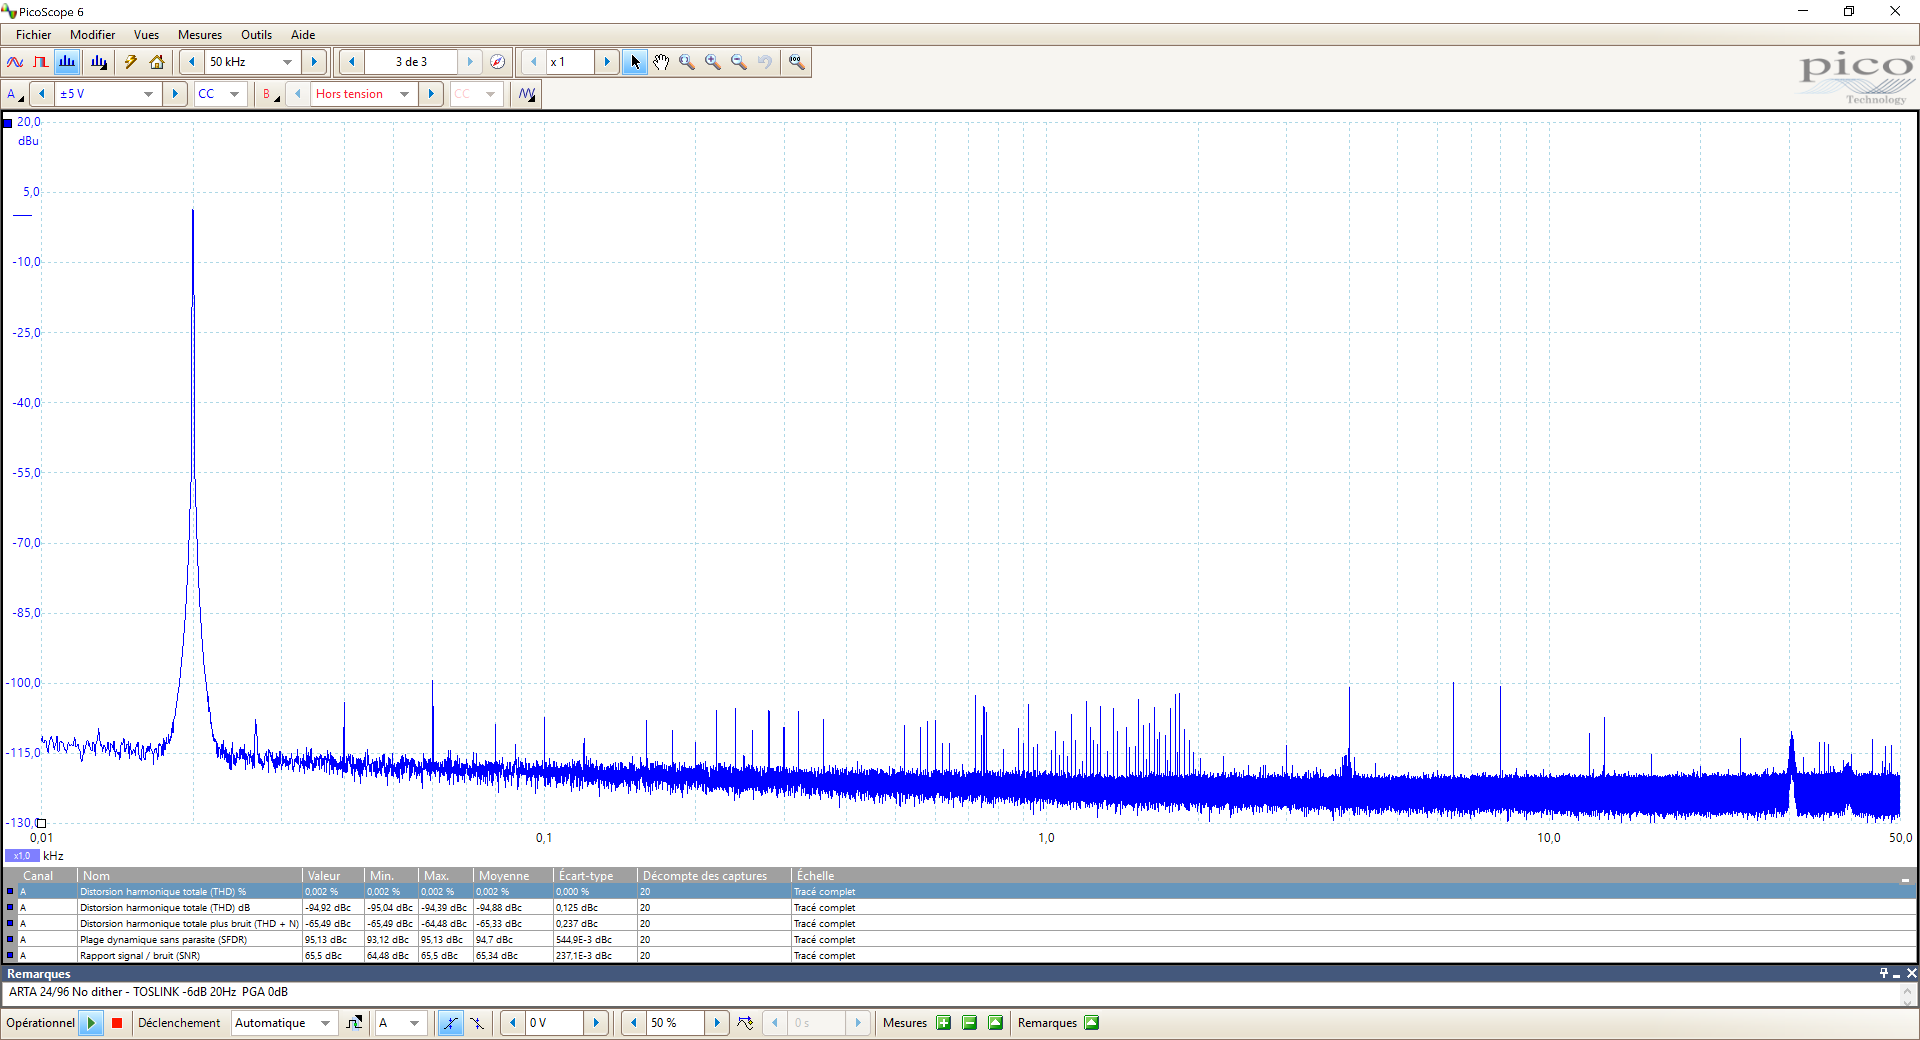Image resolution: width=1920 pixels, height=1040 pixels.
Task: Select rising edge trigger icon
Action: click(x=450, y=1023)
